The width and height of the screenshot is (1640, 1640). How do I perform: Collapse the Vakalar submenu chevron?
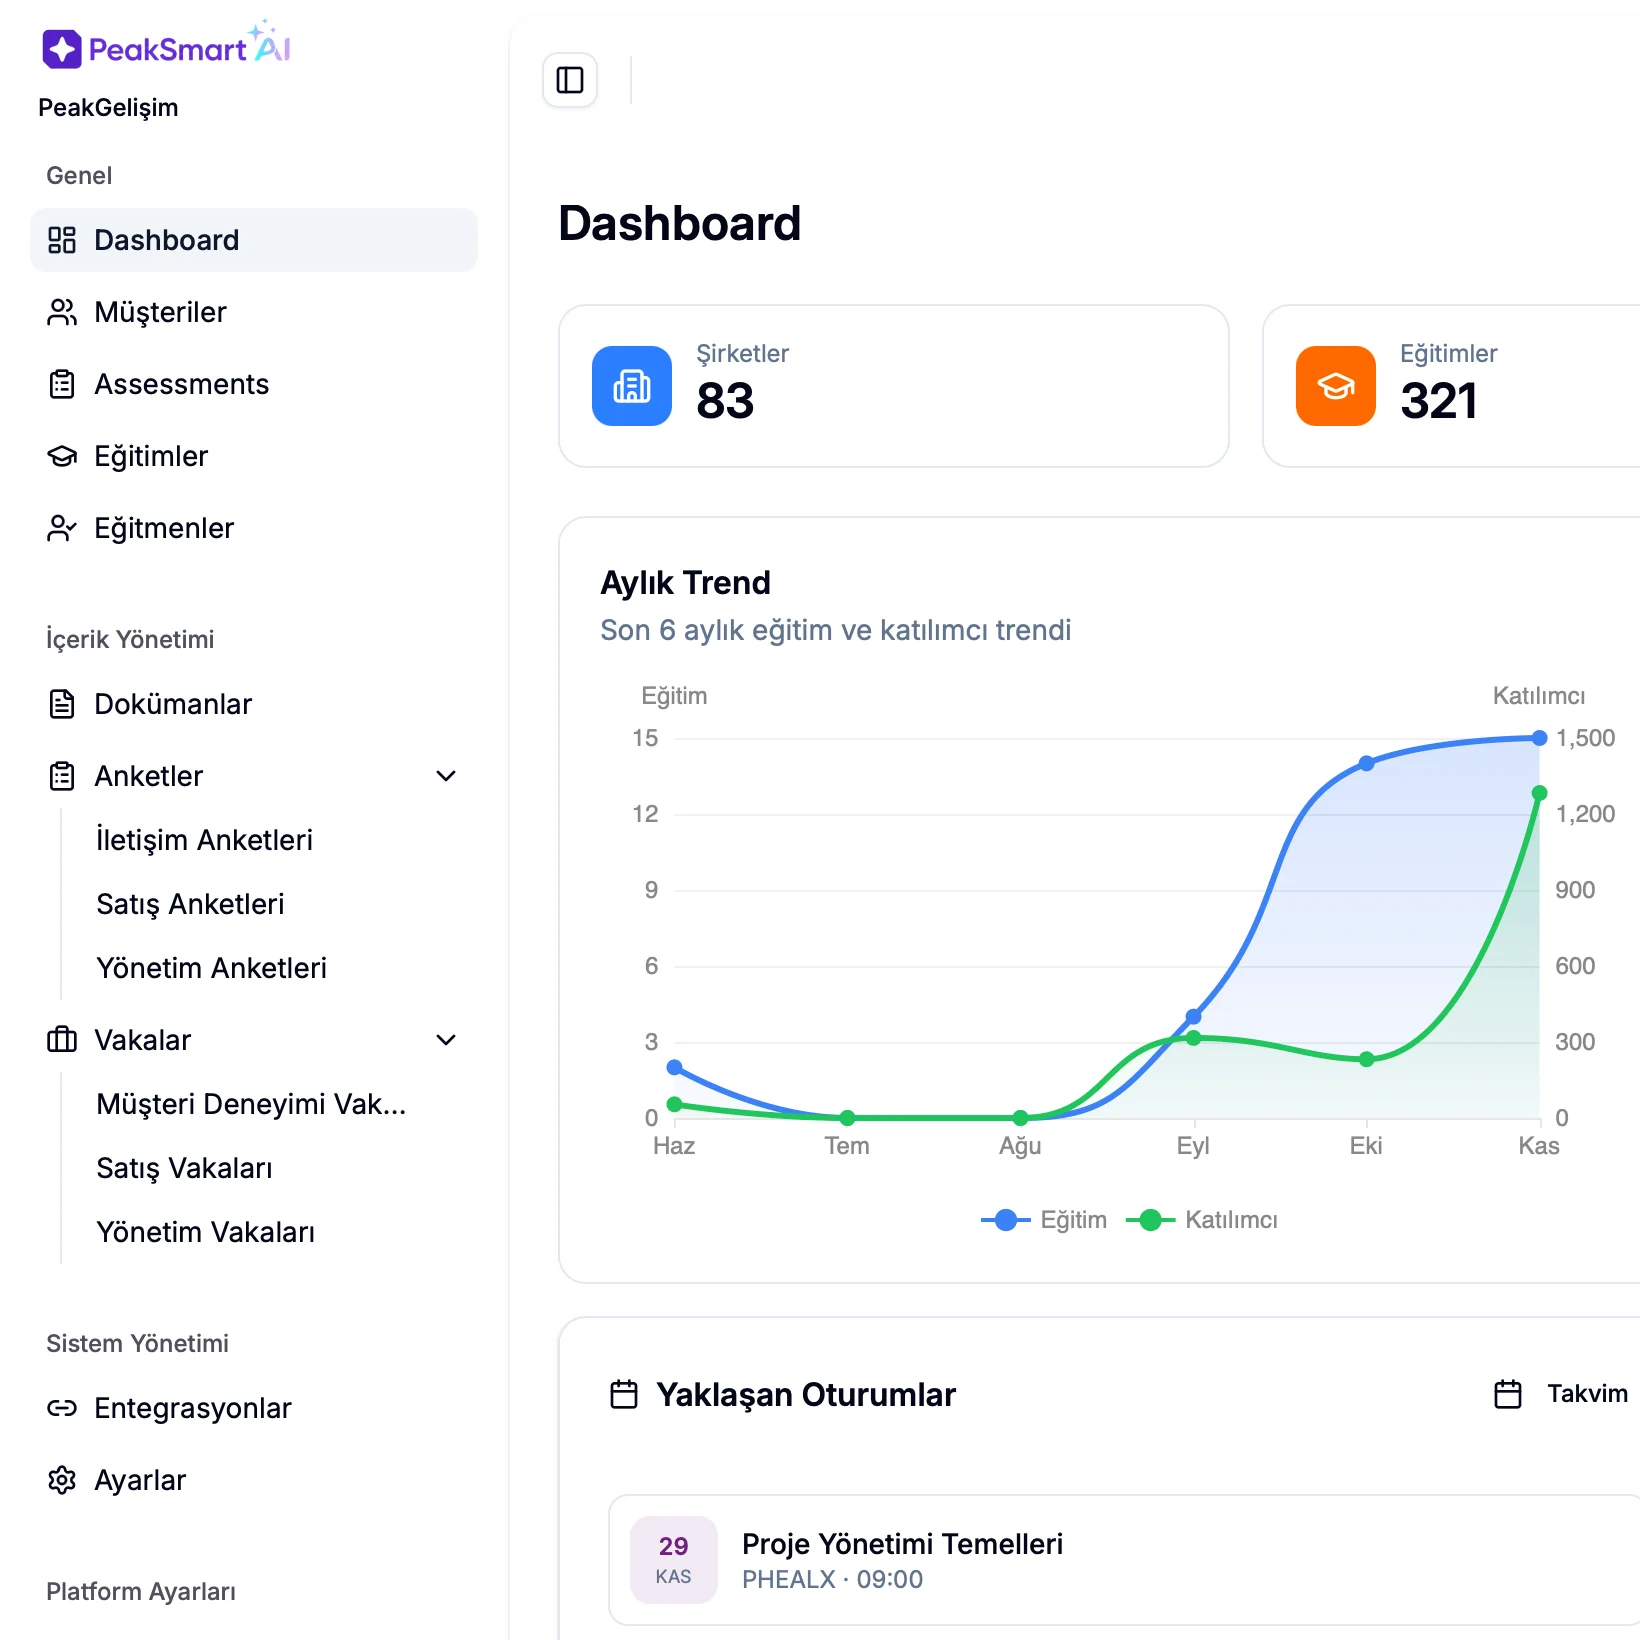point(446,1040)
